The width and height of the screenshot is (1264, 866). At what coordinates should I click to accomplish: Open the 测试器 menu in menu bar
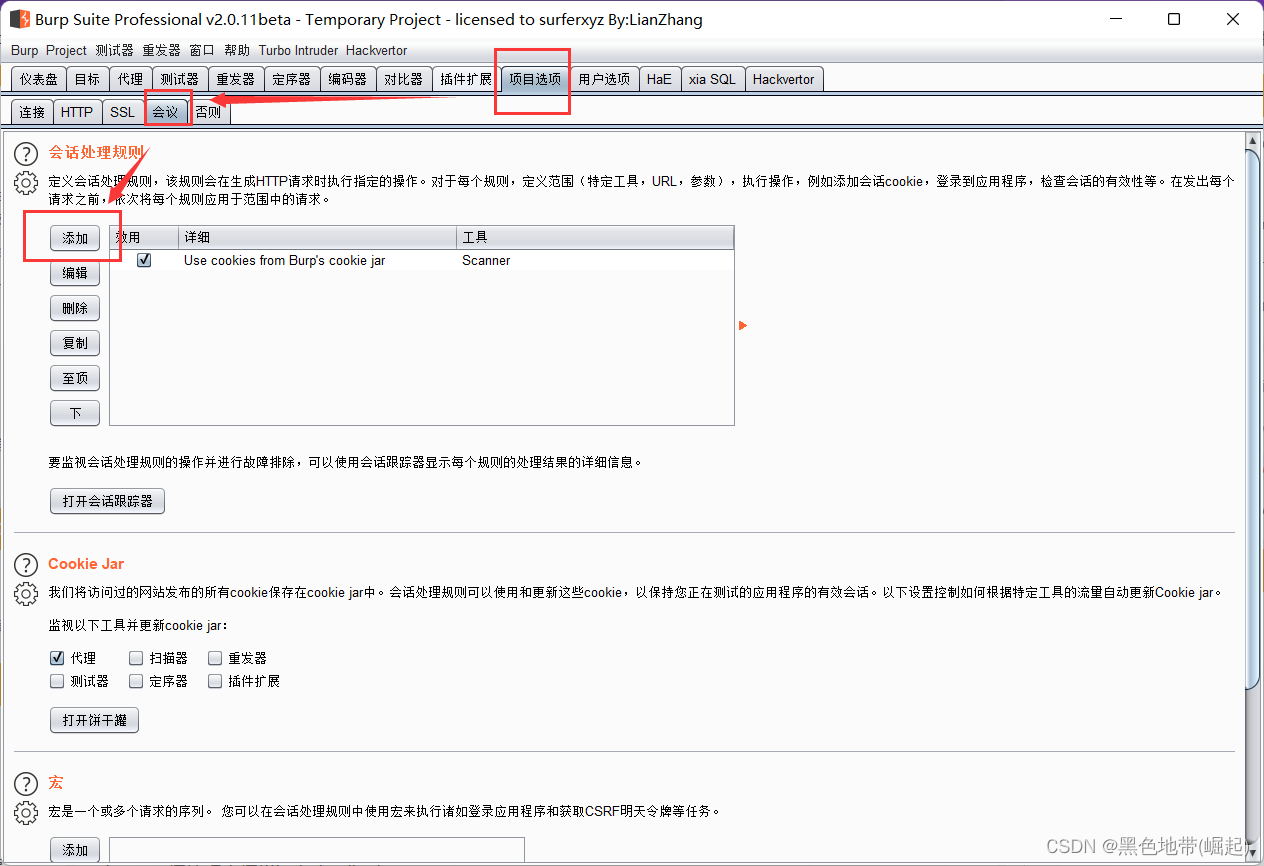(x=114, y=50)
